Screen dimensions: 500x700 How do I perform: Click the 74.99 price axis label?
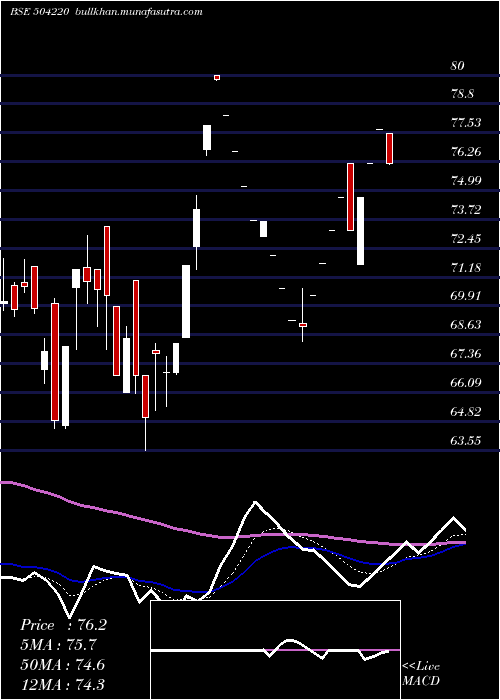point(466,181)
